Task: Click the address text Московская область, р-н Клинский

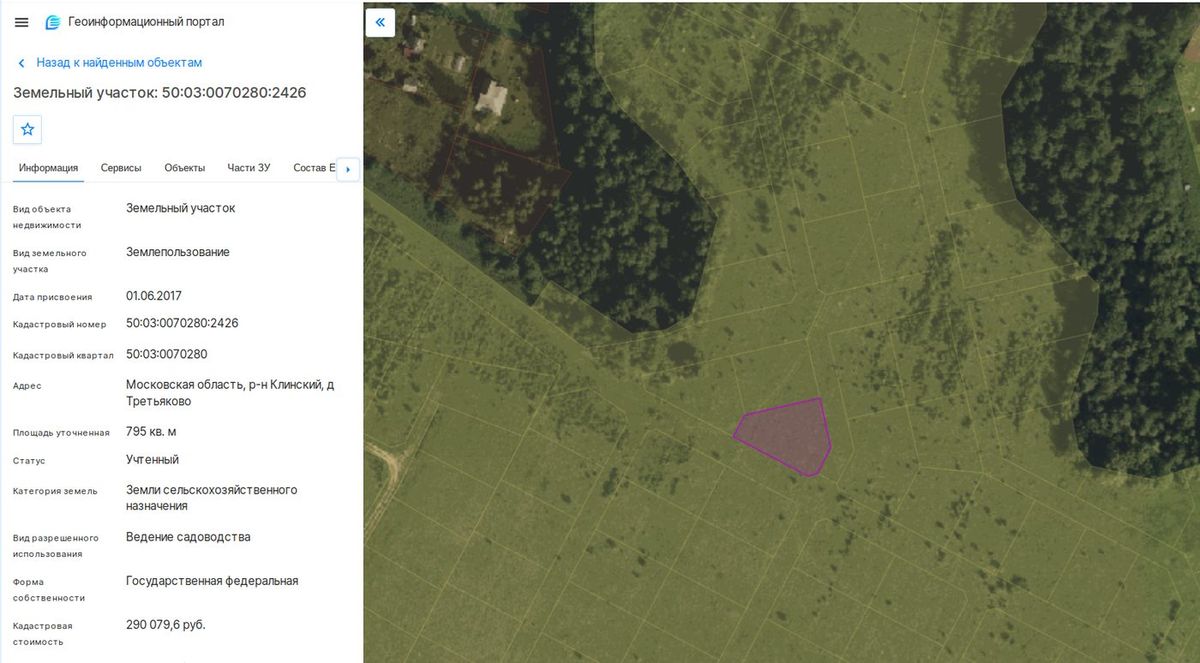Action: point(224,385)
